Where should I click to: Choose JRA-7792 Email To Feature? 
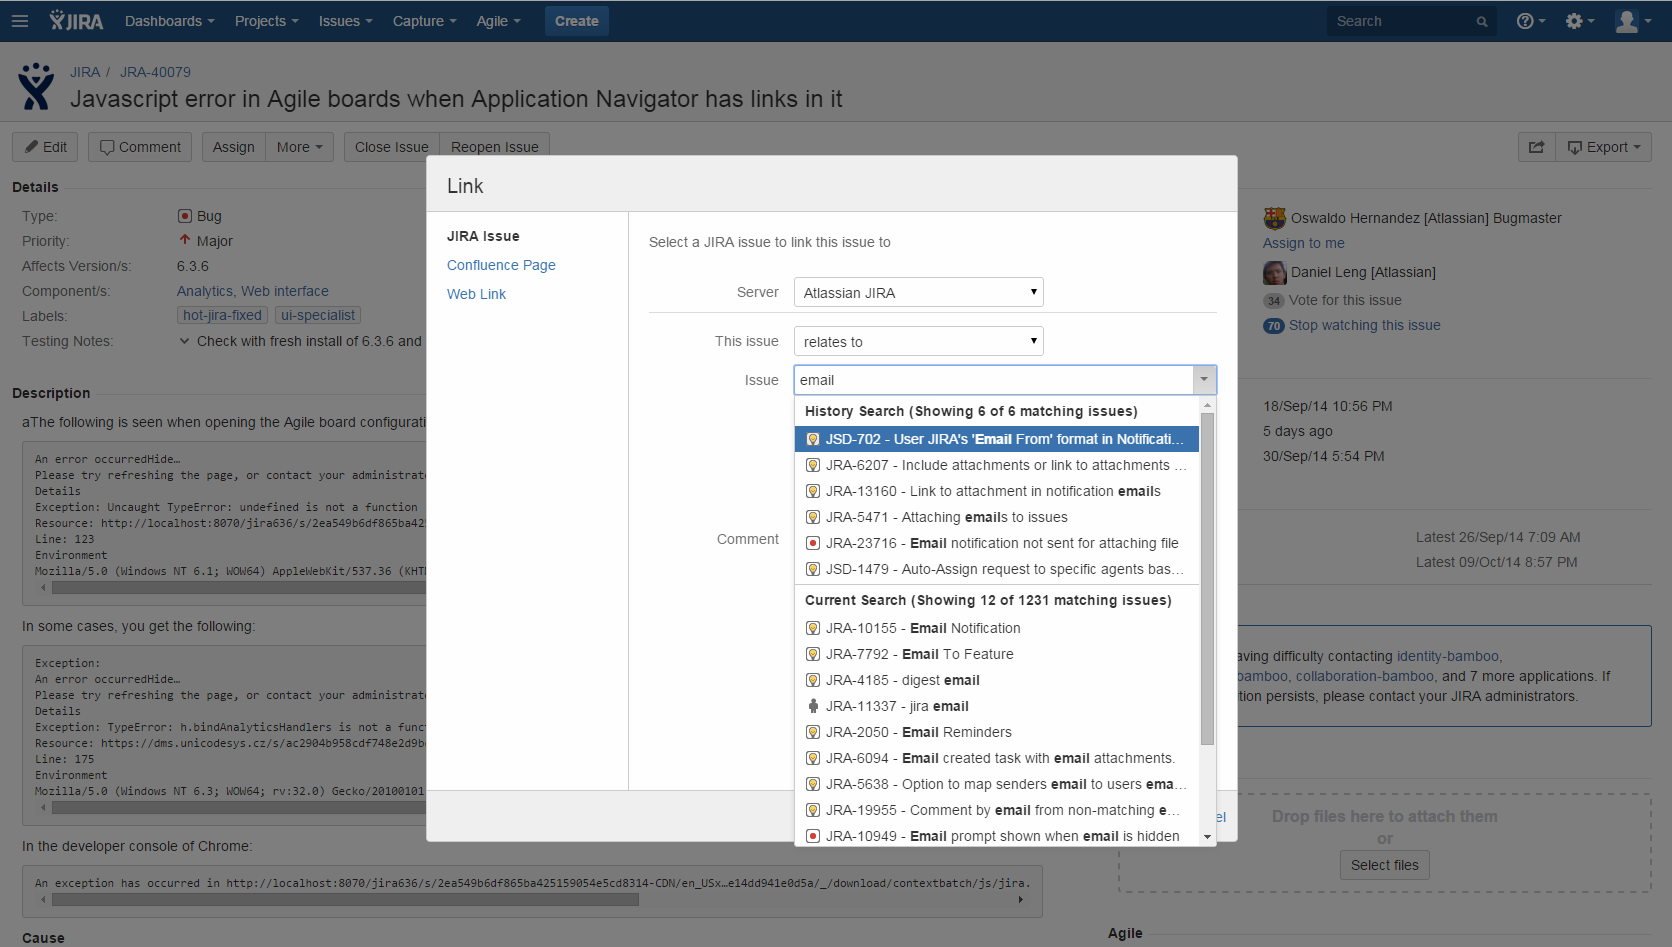tap(997, 654)
